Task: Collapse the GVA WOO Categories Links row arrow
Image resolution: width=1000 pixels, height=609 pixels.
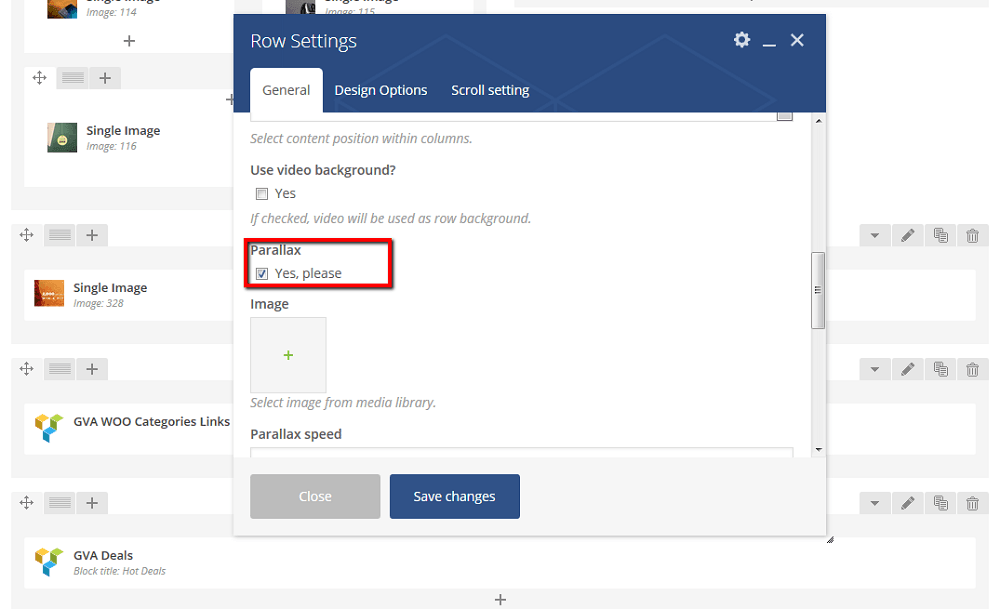Action: (x=875, y=369)
